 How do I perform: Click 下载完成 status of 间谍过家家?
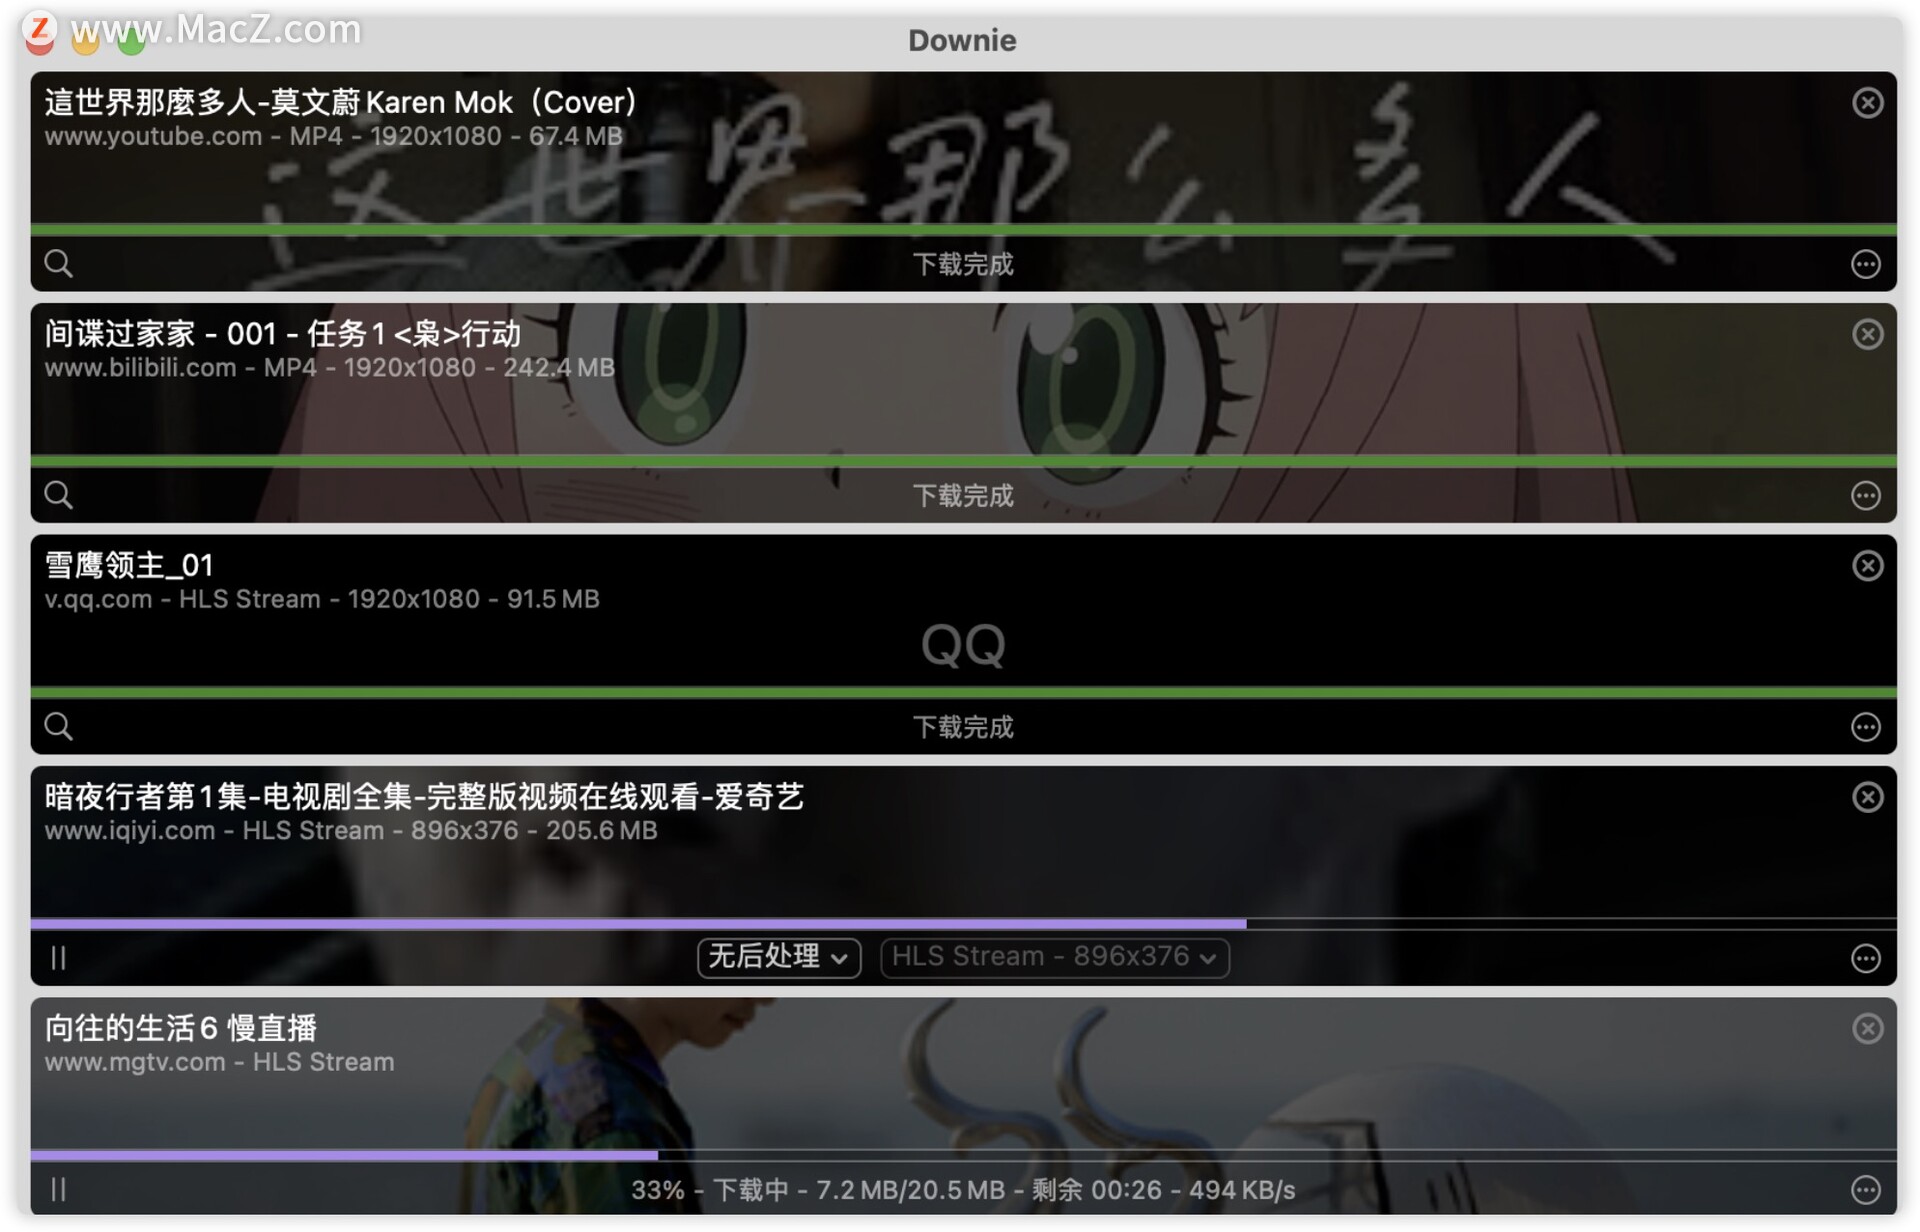click(963, 495)
